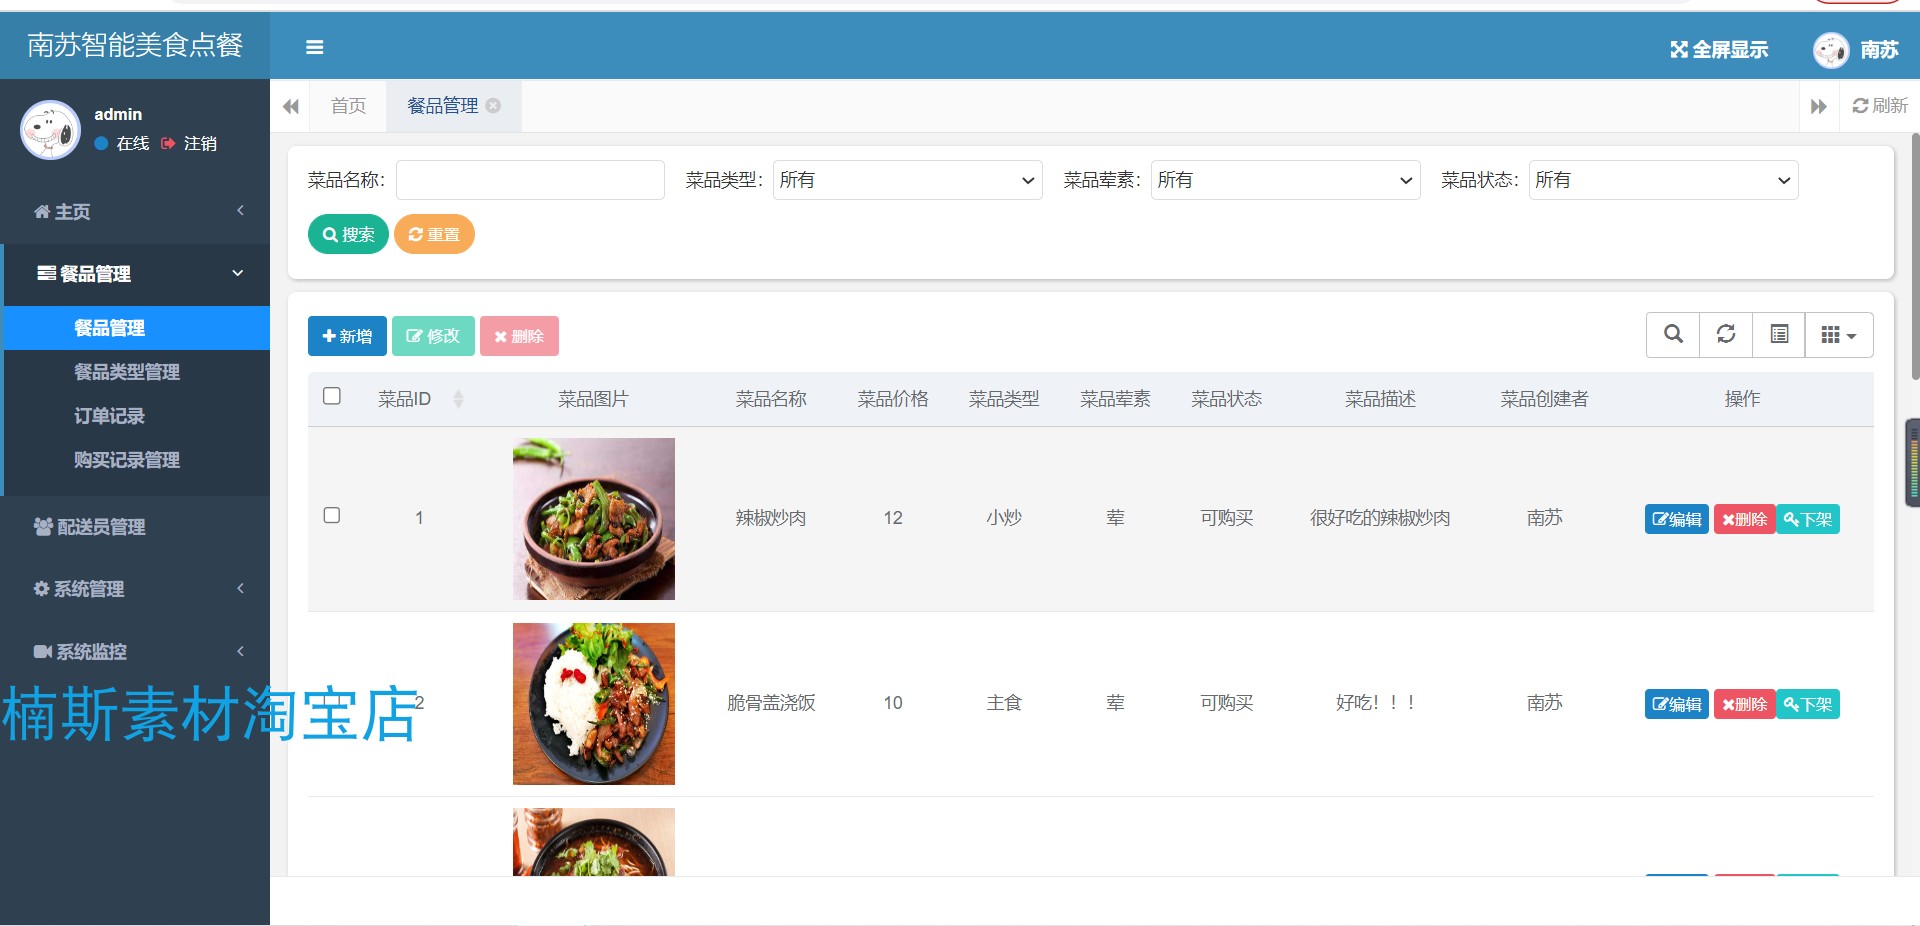Click the 菜品价格 column header
The width and height of the screenshot is (1920, 926).
tap(893, 399)
